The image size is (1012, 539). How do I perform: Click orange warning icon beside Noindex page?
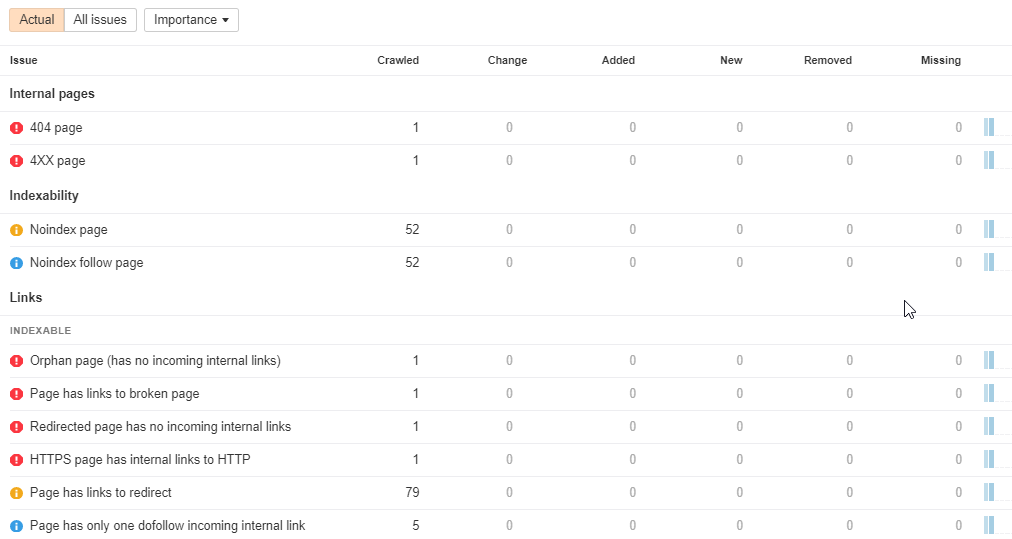click(x=16, y=230)
